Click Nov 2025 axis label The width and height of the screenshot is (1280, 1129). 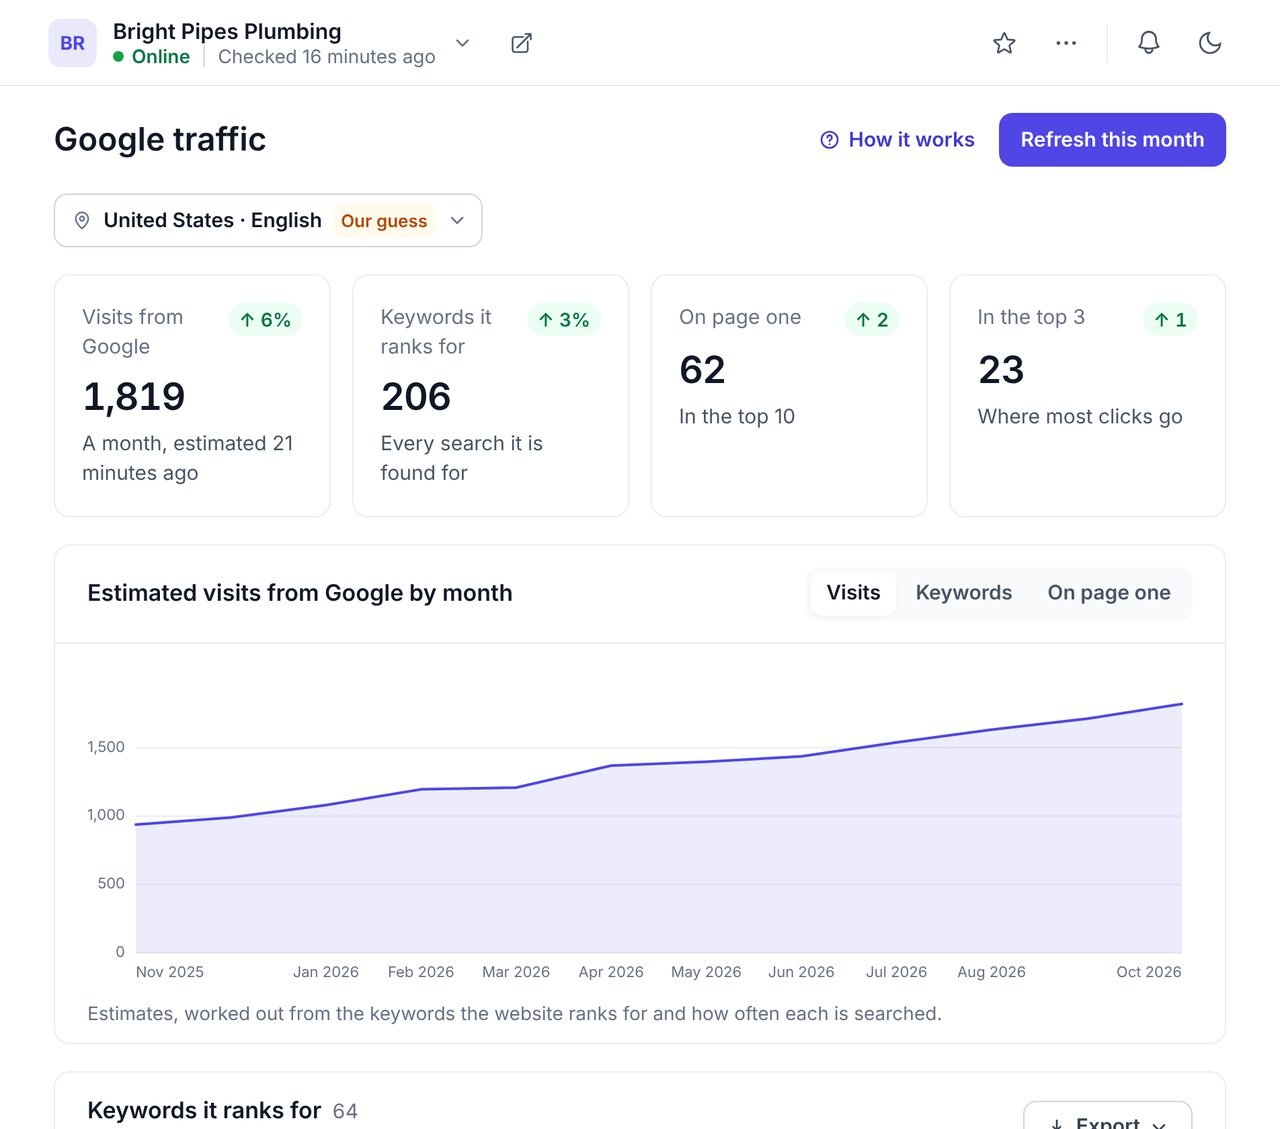click(170, 972)
